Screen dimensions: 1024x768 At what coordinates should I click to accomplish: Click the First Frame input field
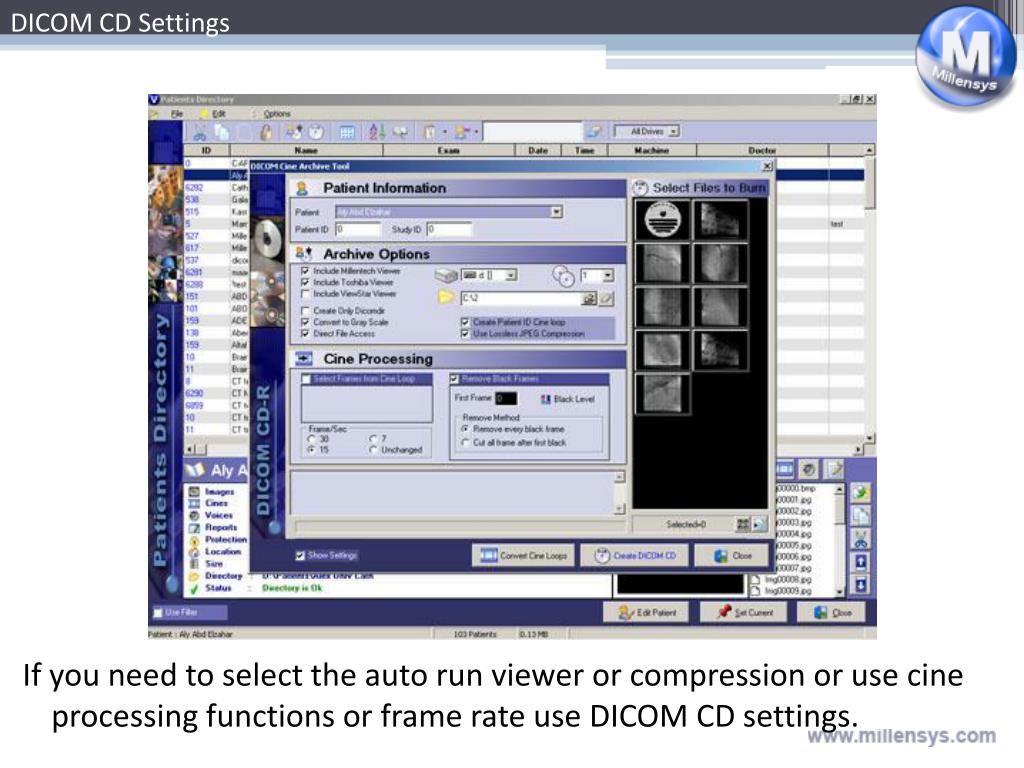click(x=507, y=398)
